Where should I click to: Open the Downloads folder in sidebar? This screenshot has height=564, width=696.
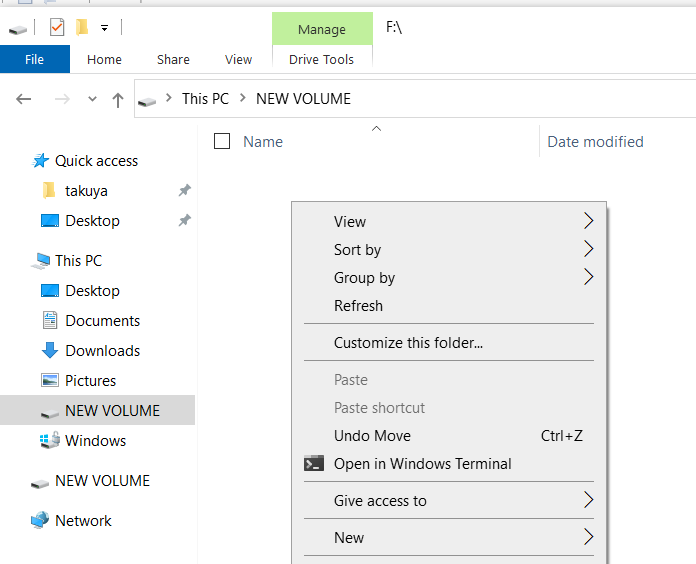pyautogui.click(x=102, y=351)
